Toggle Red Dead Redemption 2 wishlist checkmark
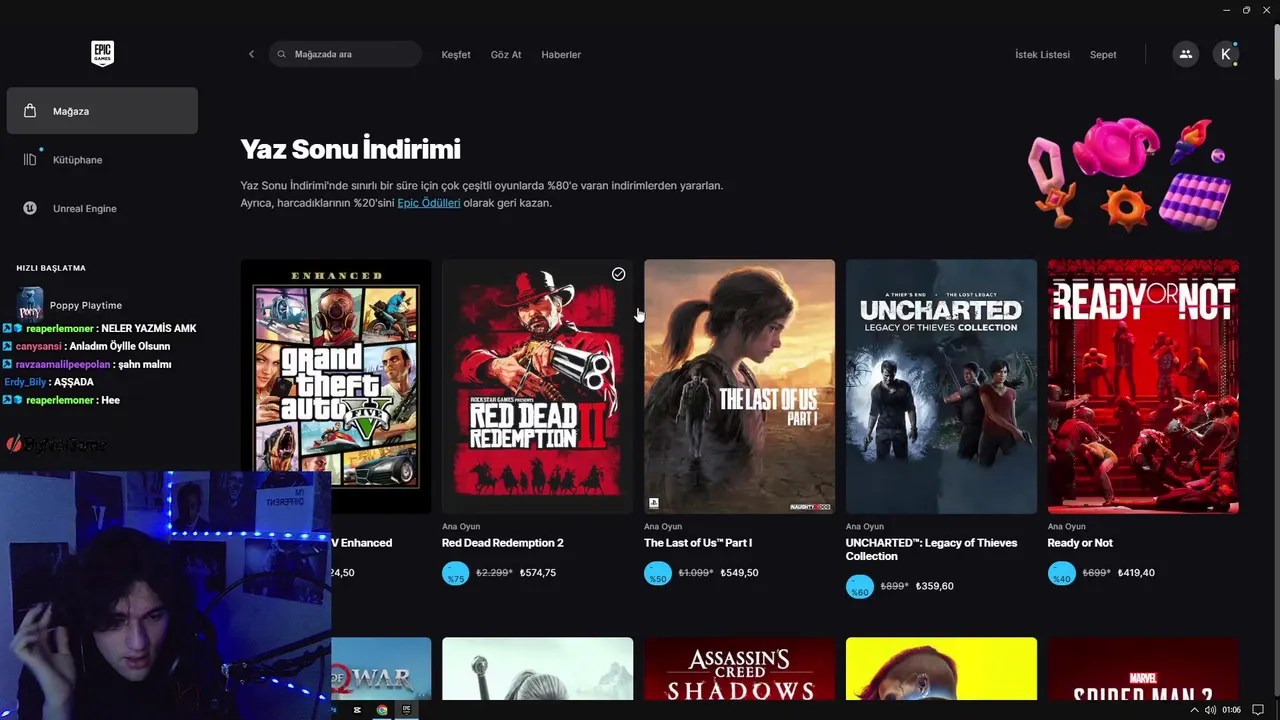Screen dimensions: 1280x720 click(618, 274)
